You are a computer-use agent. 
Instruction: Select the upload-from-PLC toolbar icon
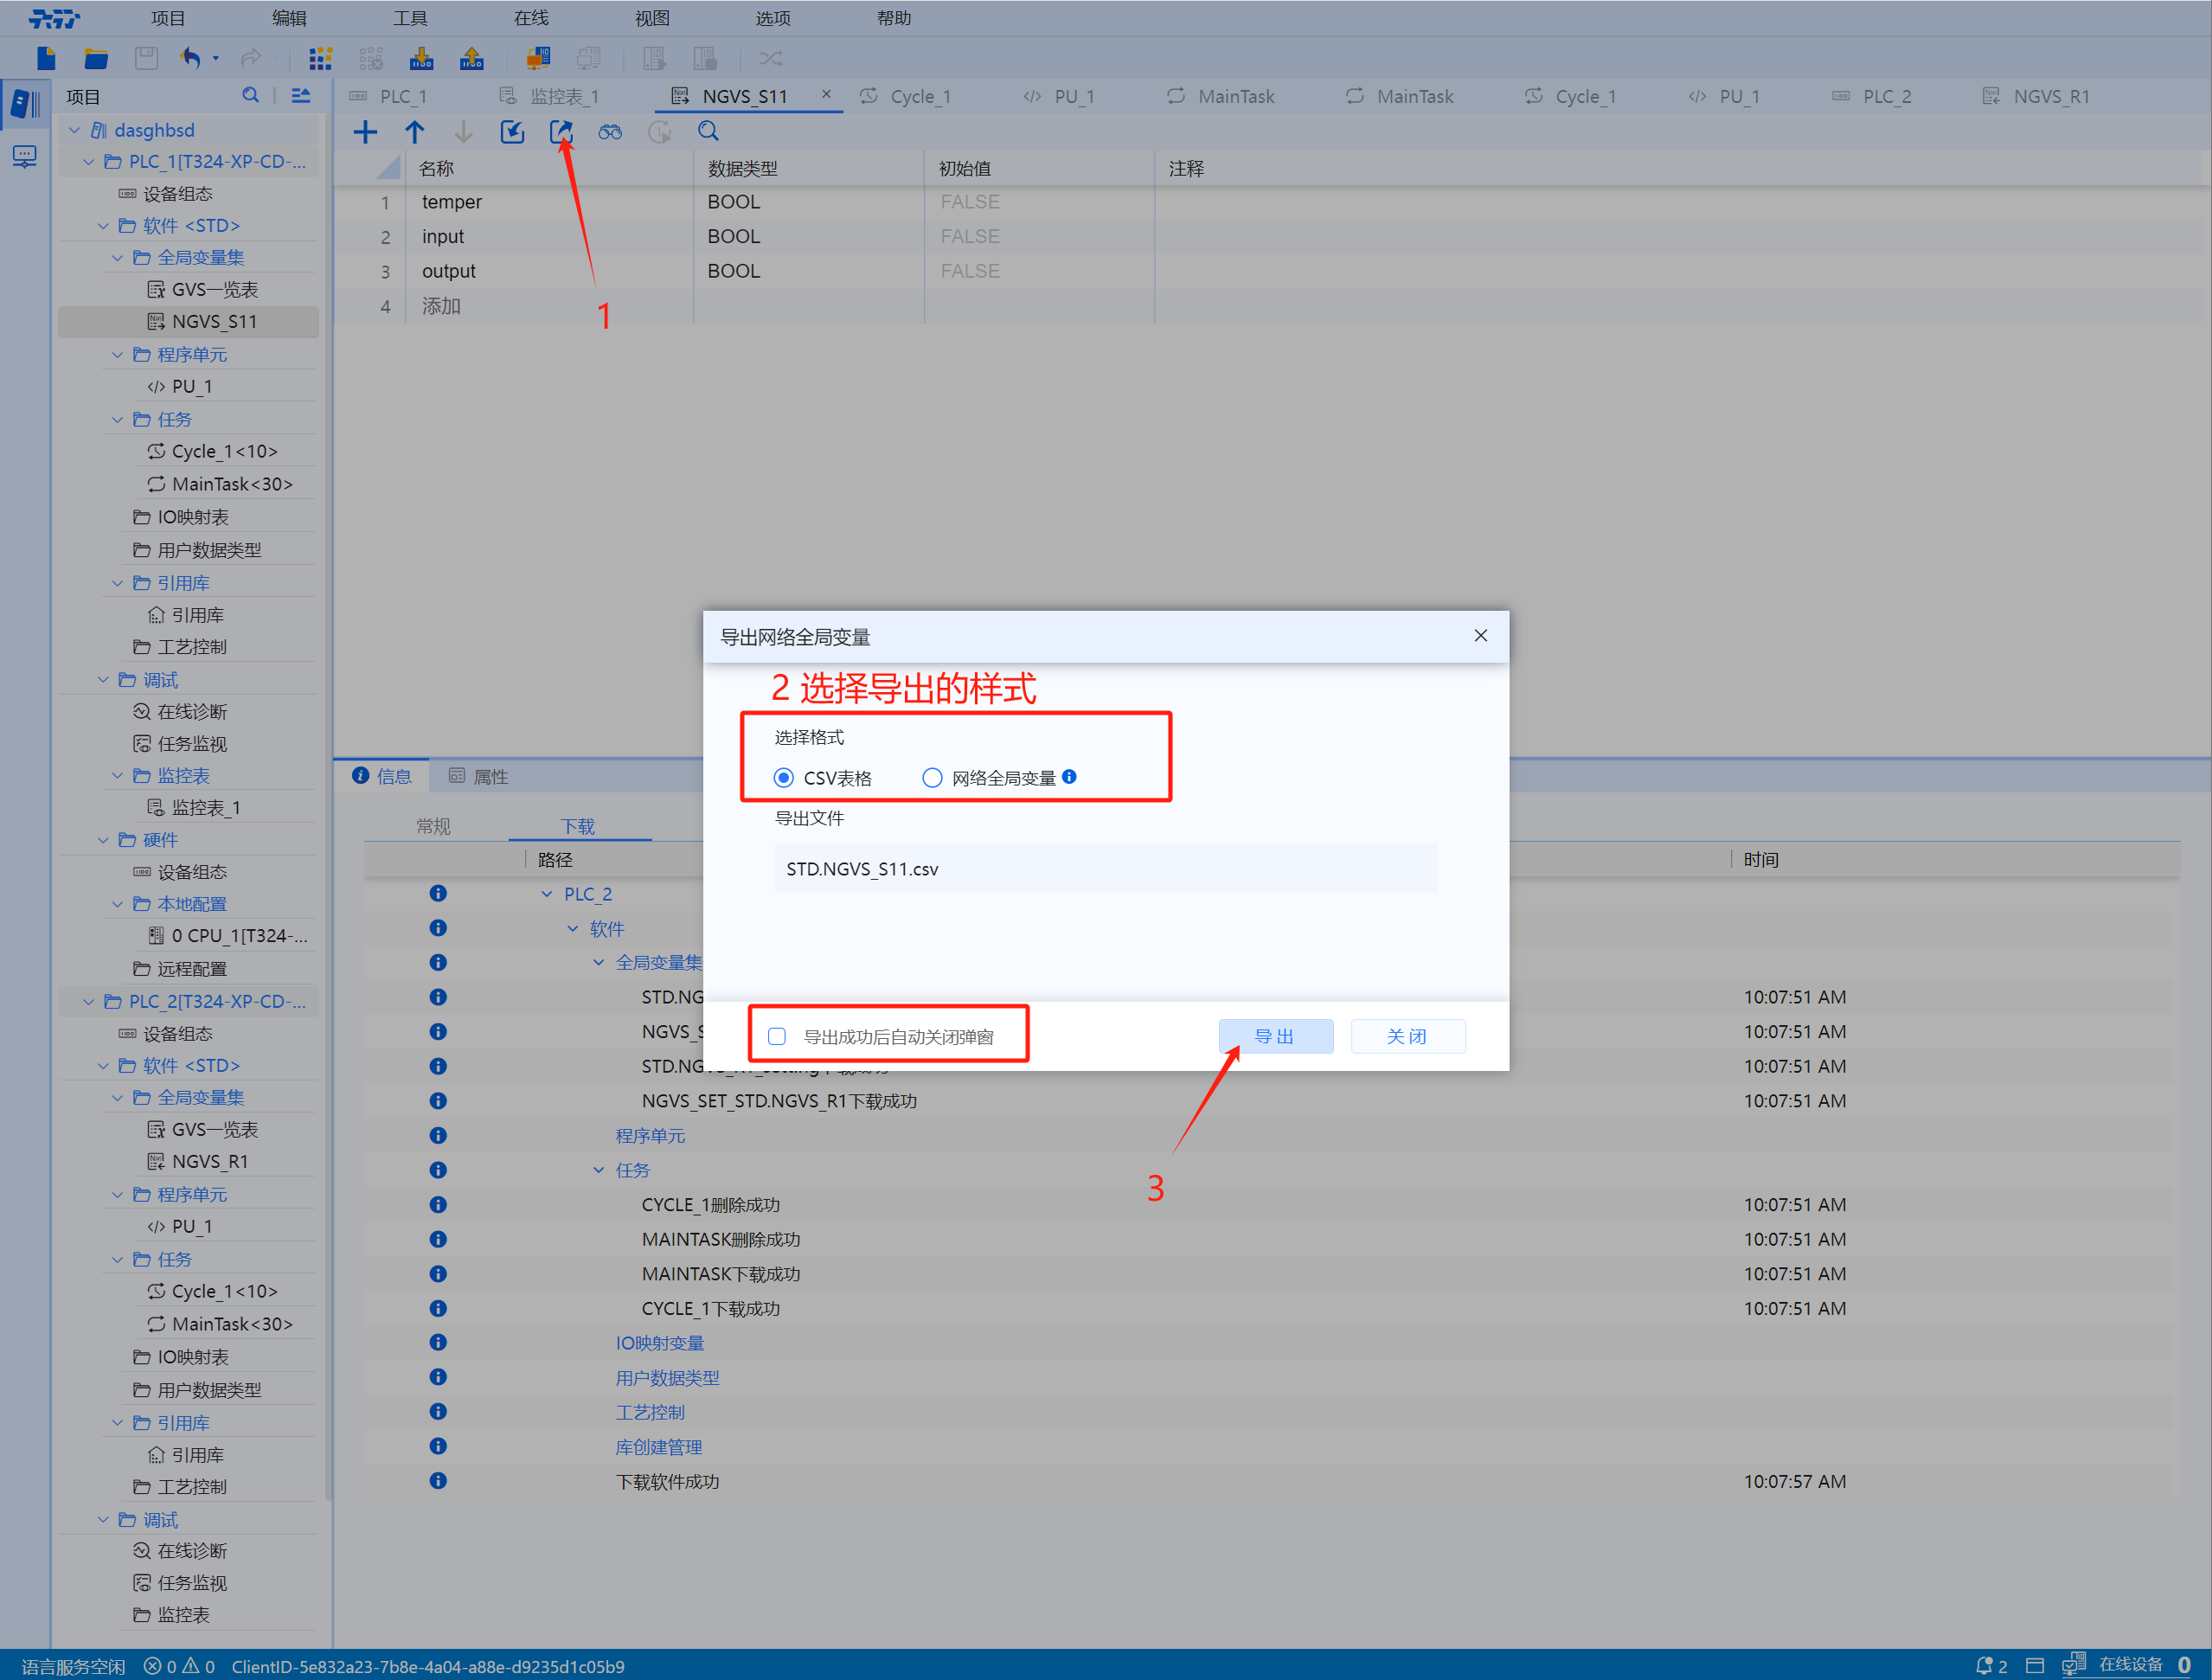tap(471, 58)
